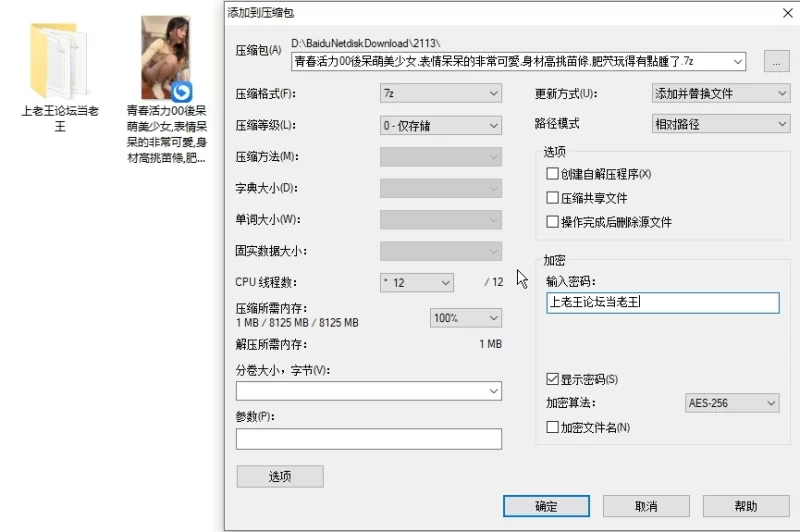Check 操作完成后删除源文件 option
The image size is (800, 532).
(552, 222)
